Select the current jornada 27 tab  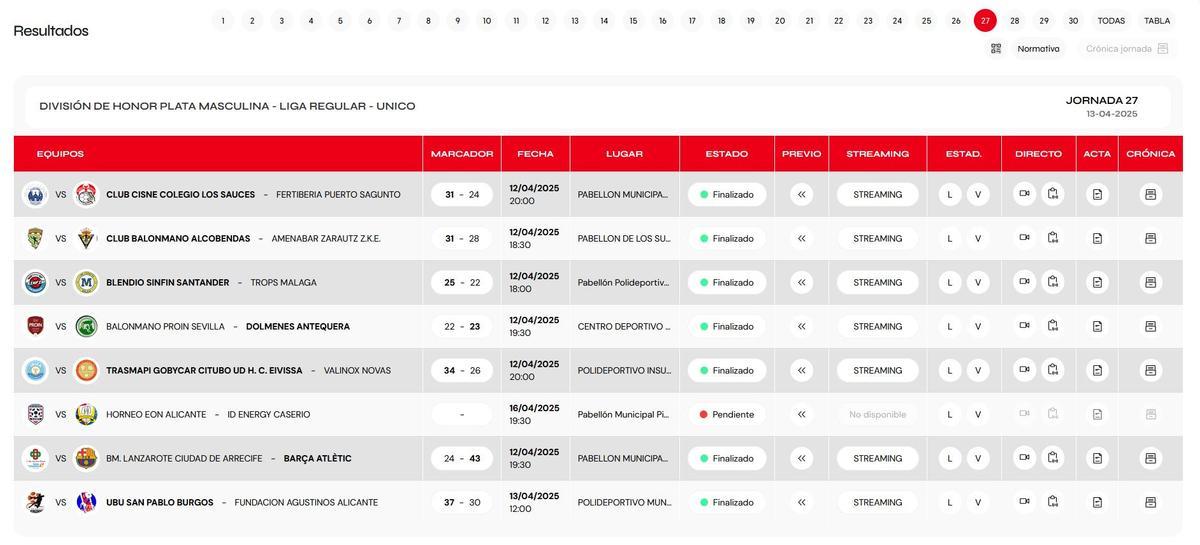coord(985,20)
